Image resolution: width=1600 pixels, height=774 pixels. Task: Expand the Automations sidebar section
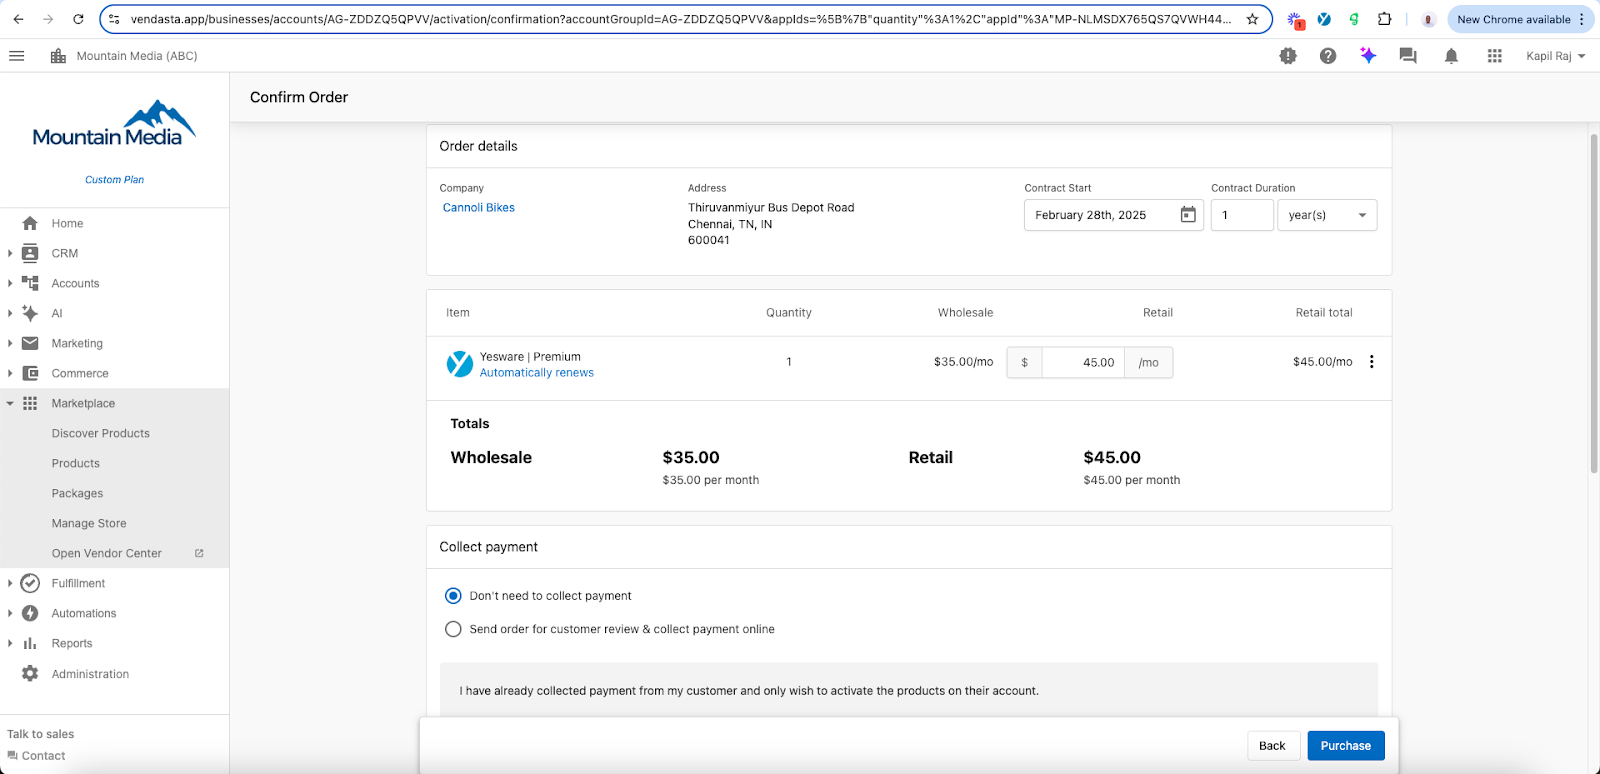(x=10, y=613)
